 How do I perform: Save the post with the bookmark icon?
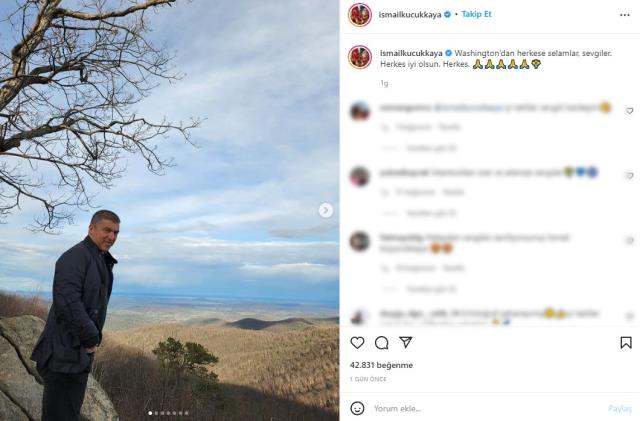626,343
